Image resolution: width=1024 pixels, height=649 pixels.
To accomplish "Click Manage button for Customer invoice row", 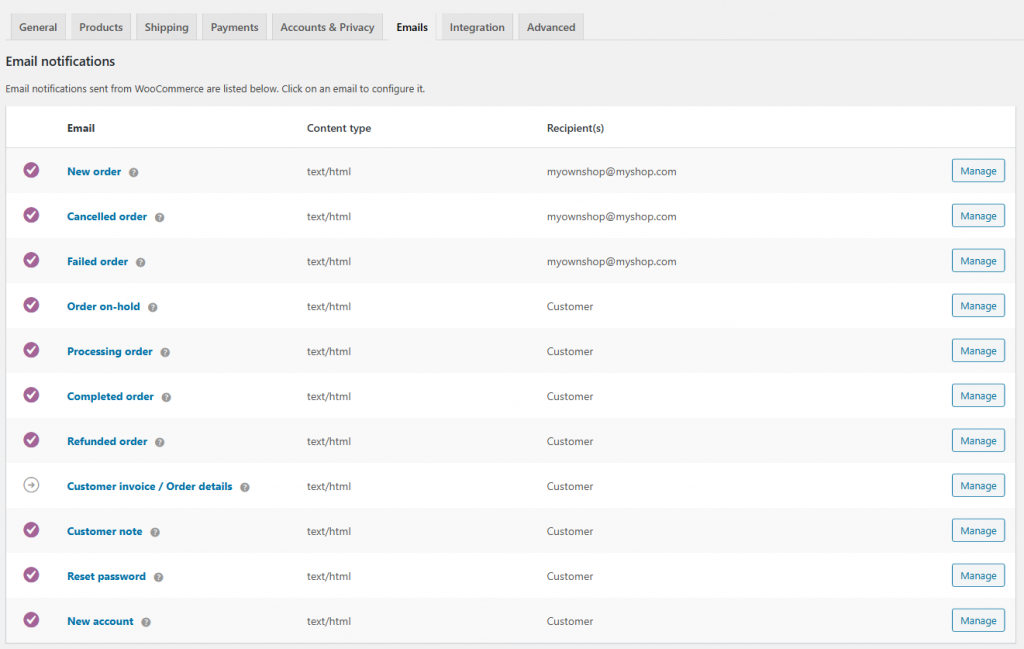I will (x=978, y=486).
